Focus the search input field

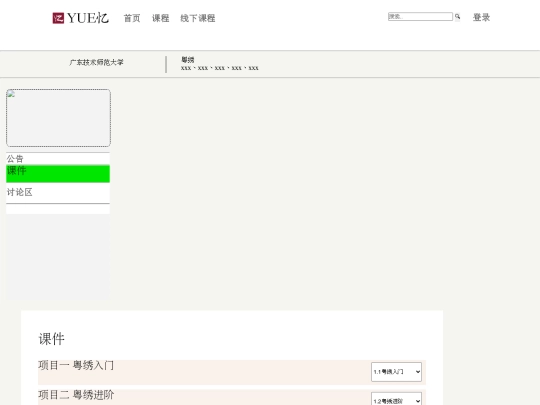point(420,17)
